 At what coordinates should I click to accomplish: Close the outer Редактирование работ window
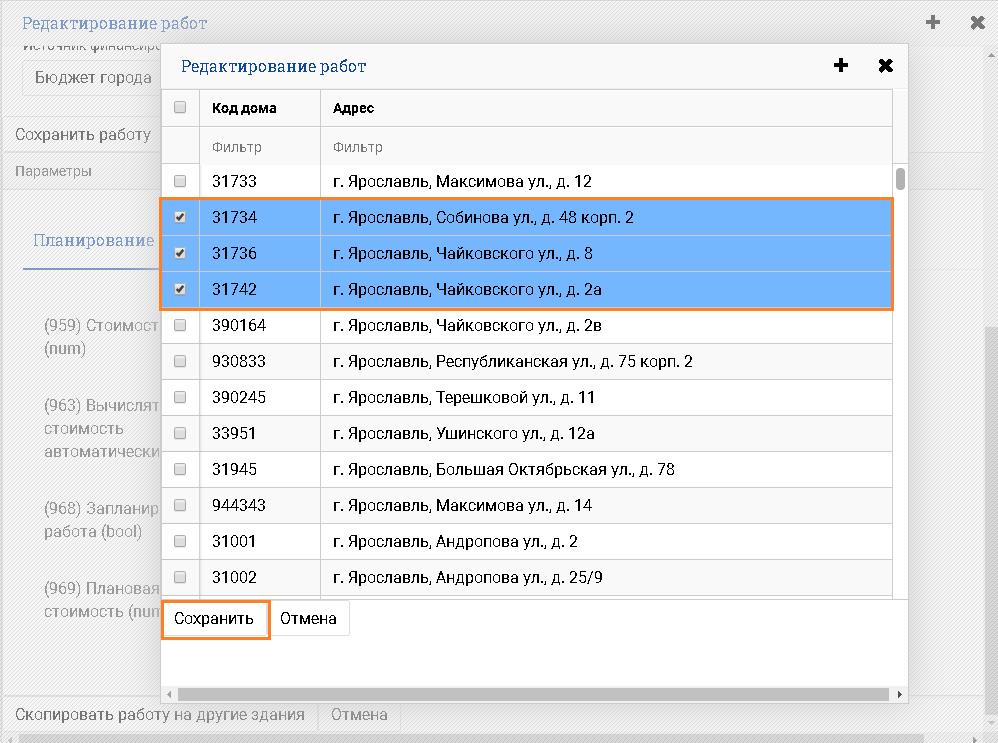[977, 22]
